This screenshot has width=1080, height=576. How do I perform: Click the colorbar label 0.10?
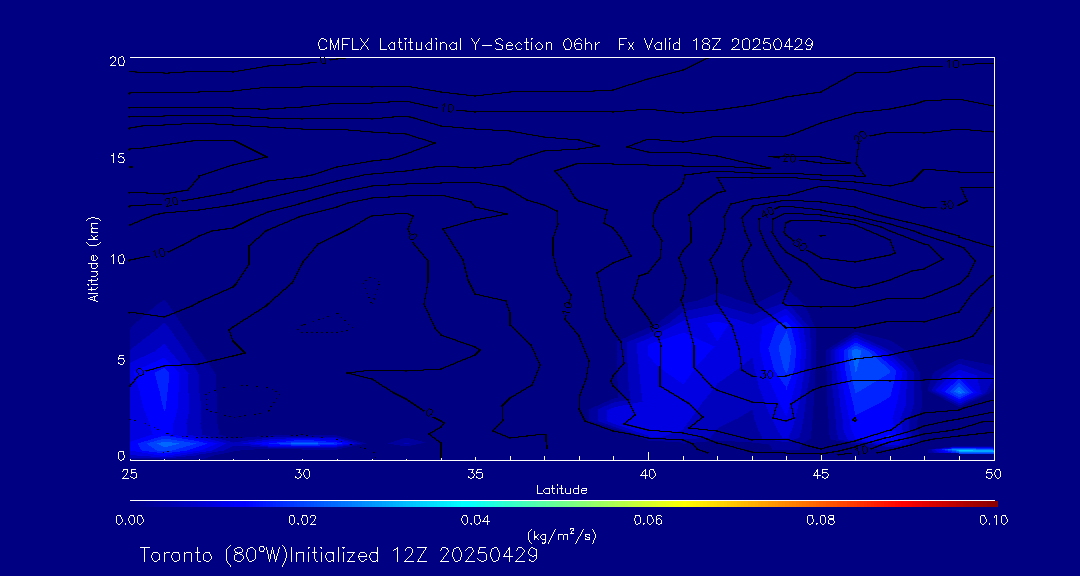pos(994,520)
